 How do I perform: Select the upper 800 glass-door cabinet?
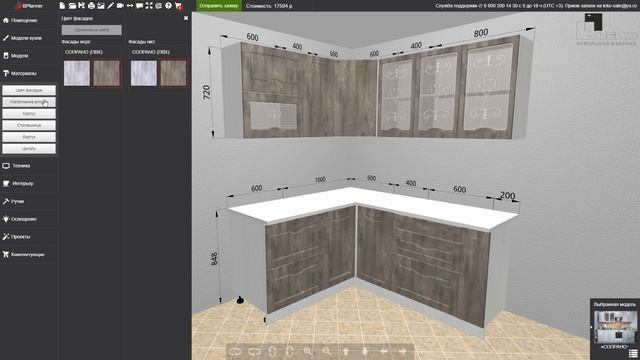click(489, 88)
